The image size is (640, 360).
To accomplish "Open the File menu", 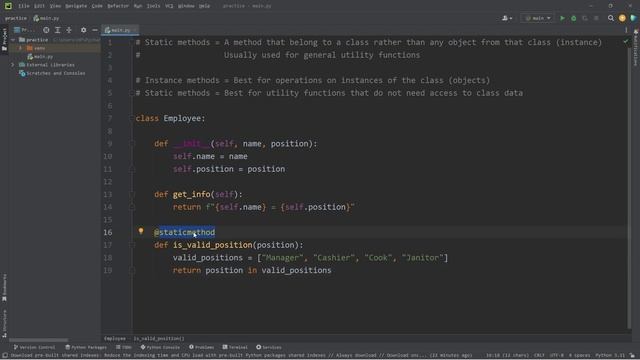I will pos(24,6).
